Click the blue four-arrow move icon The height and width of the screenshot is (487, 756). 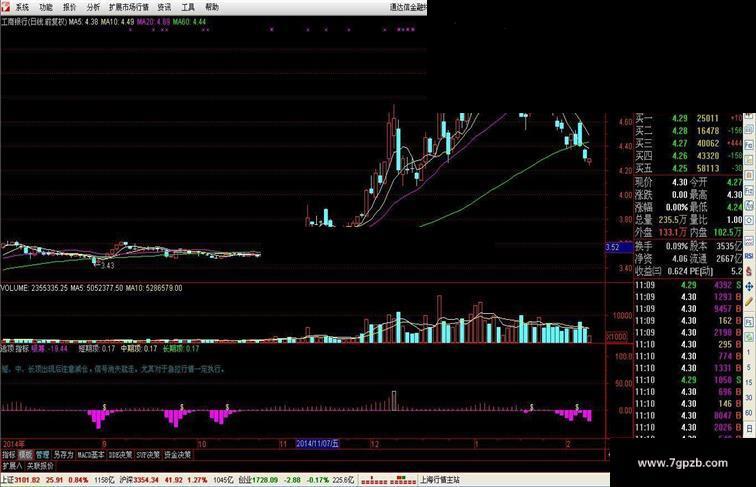pyautogui.click(x=749, y=286)
